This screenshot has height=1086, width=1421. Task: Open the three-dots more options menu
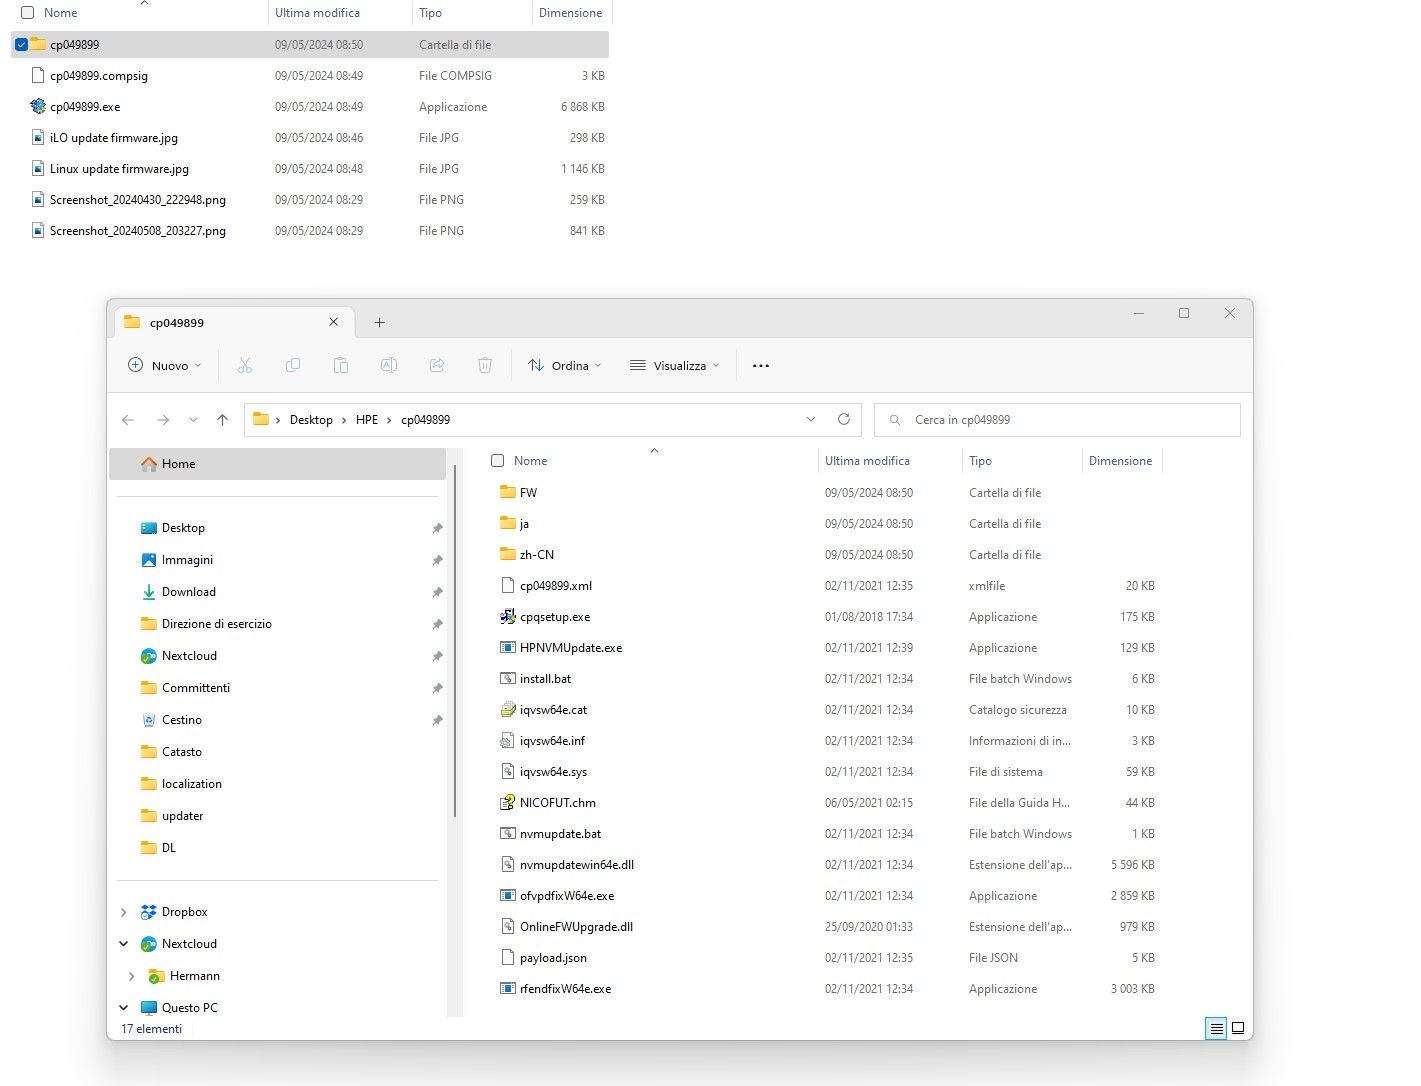point(761,366)
